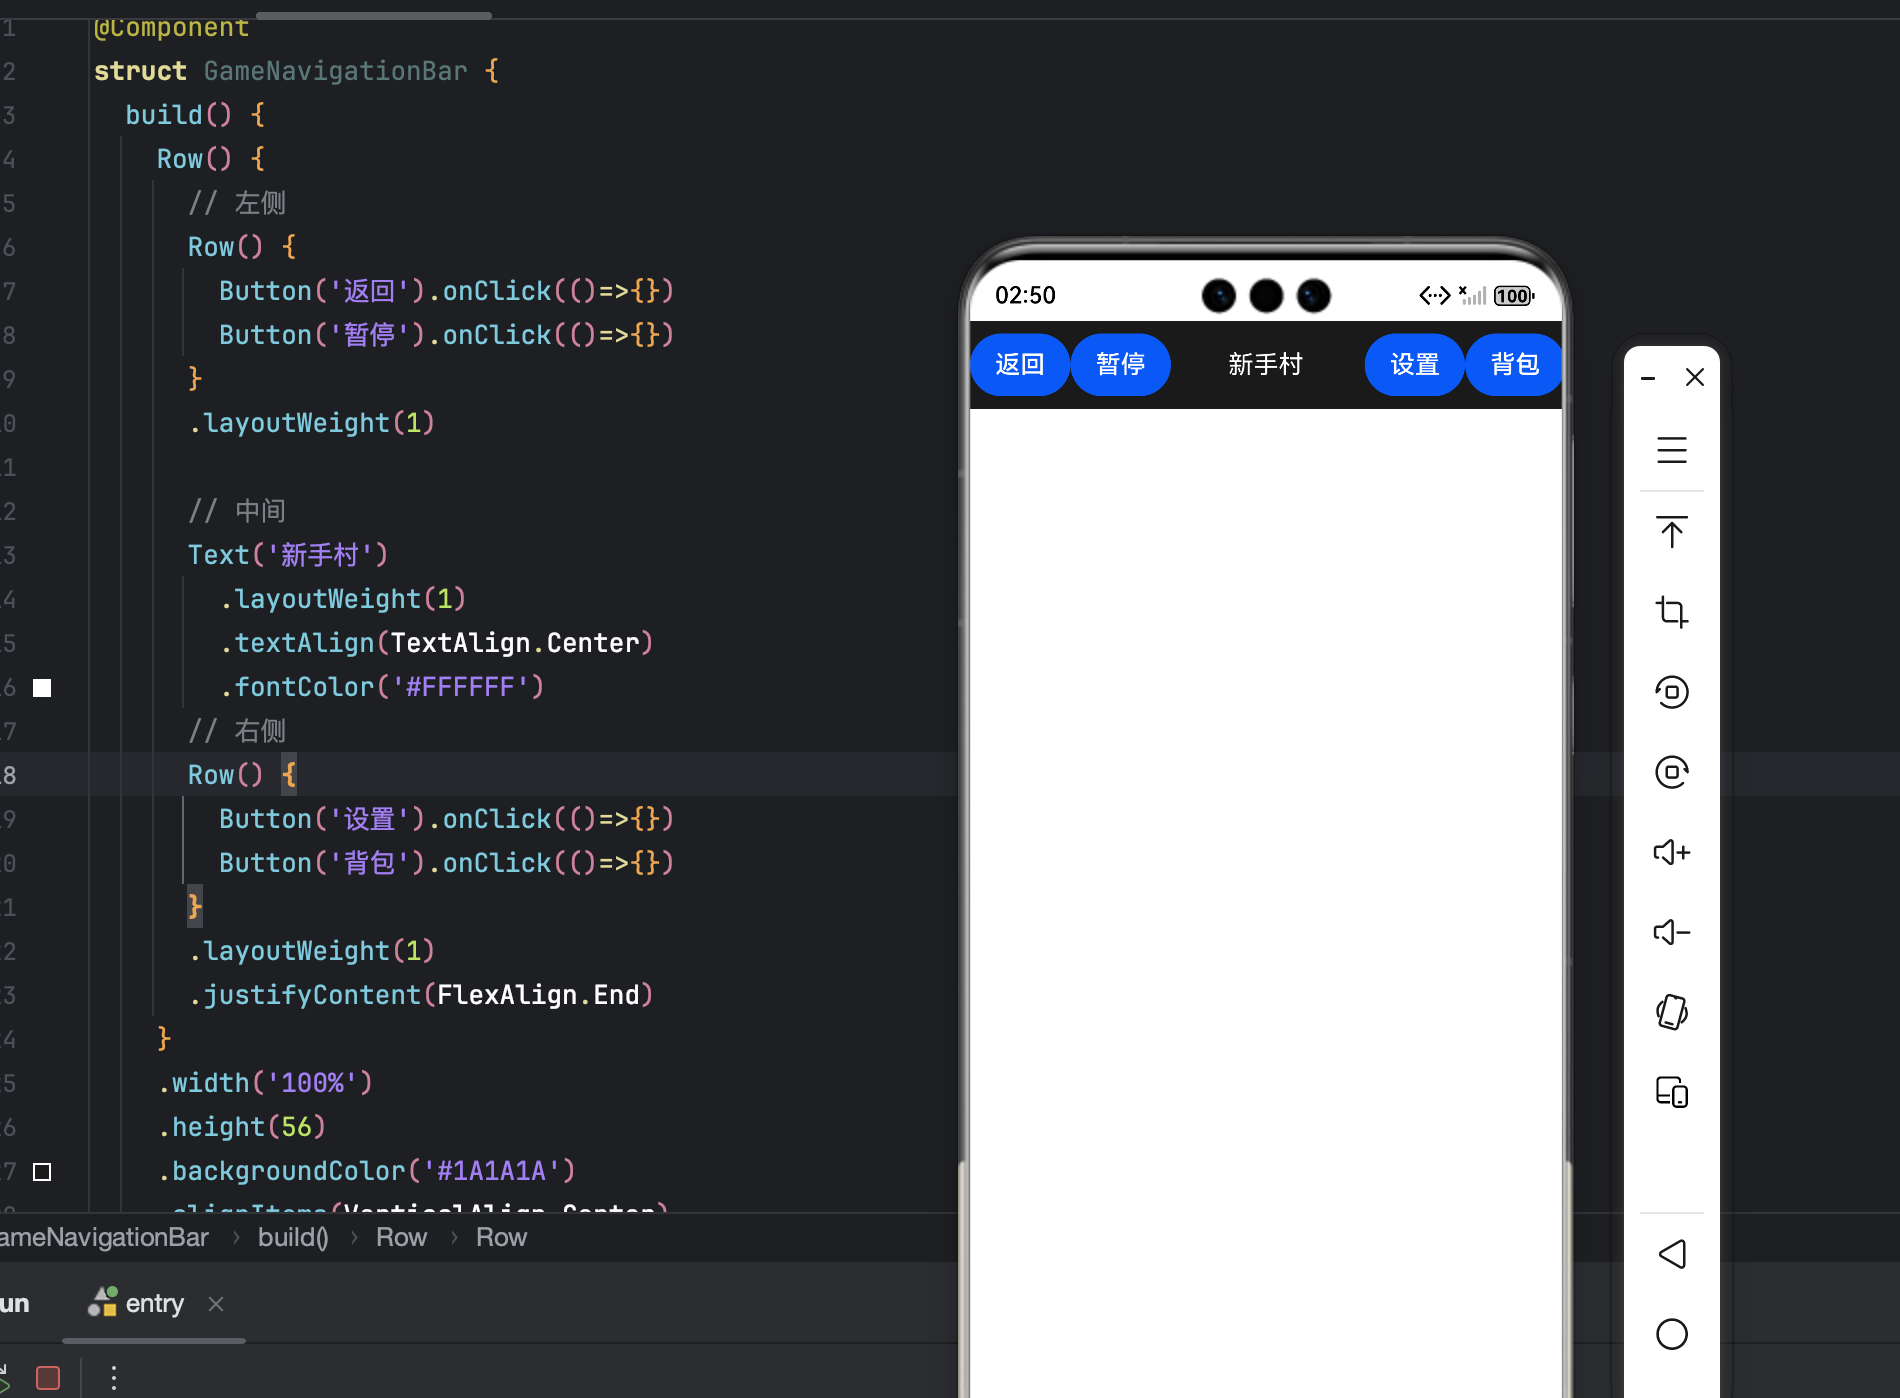Tap the 返回 button in the emulator
The height and width of the screenshot is (1398, 1900).
tap(1019, 364)
